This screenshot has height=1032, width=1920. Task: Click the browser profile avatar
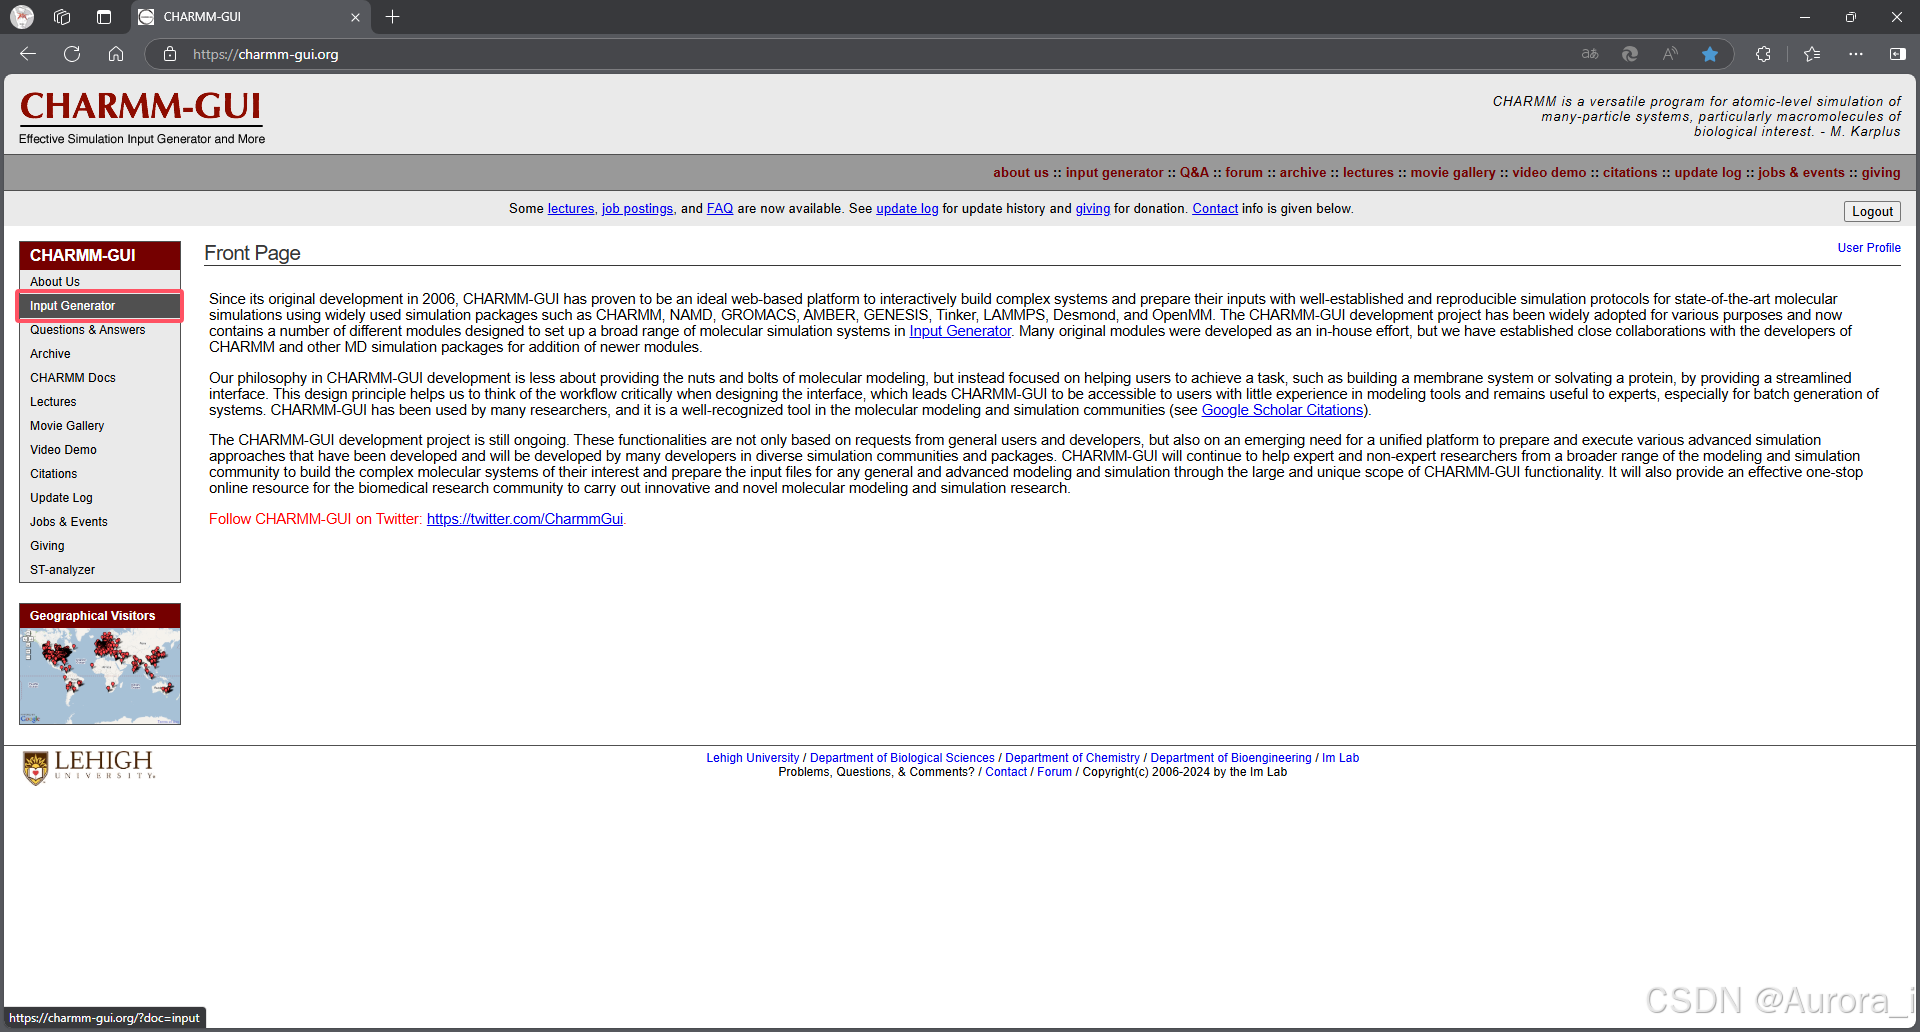tap(22, 17)
